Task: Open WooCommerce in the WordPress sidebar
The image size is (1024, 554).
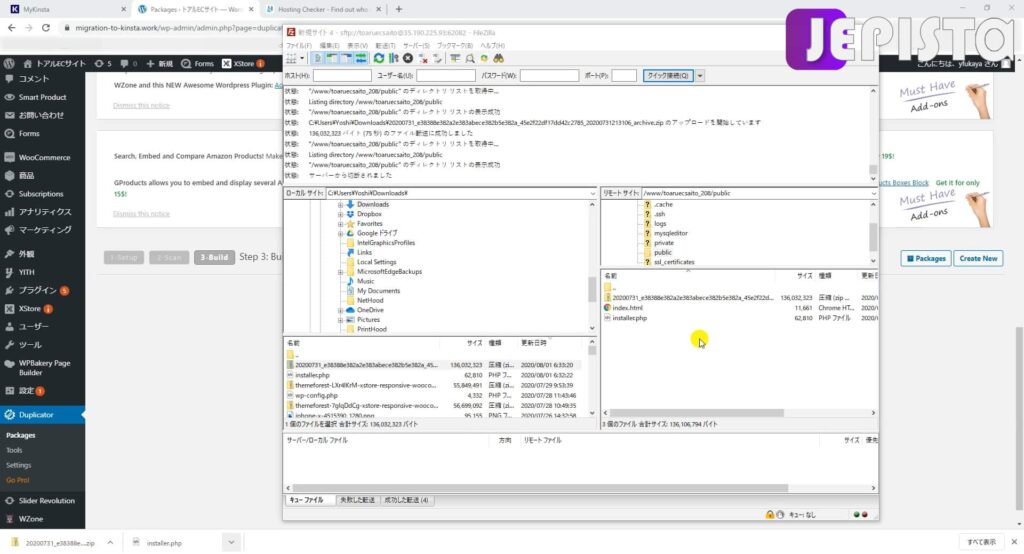Action: tap(43, 157)
